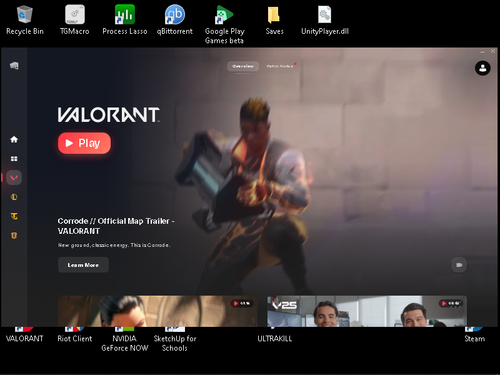Select the qBittorrent desktop icon

point(175,20)
